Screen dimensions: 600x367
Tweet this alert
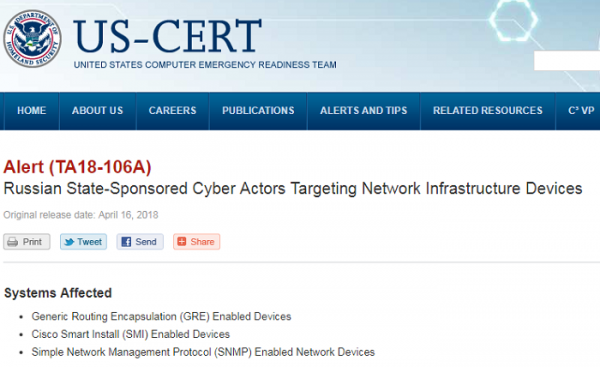(83, 242)
